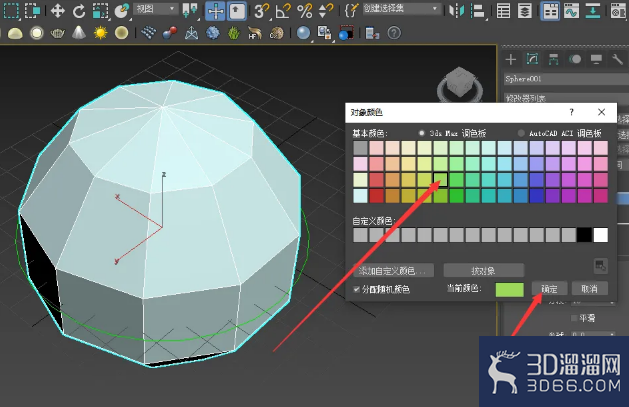Close the 对象颜色 dialog
The width and height of the screenshot is (629, 407).
pyautogui.click(x=601, y=112)
